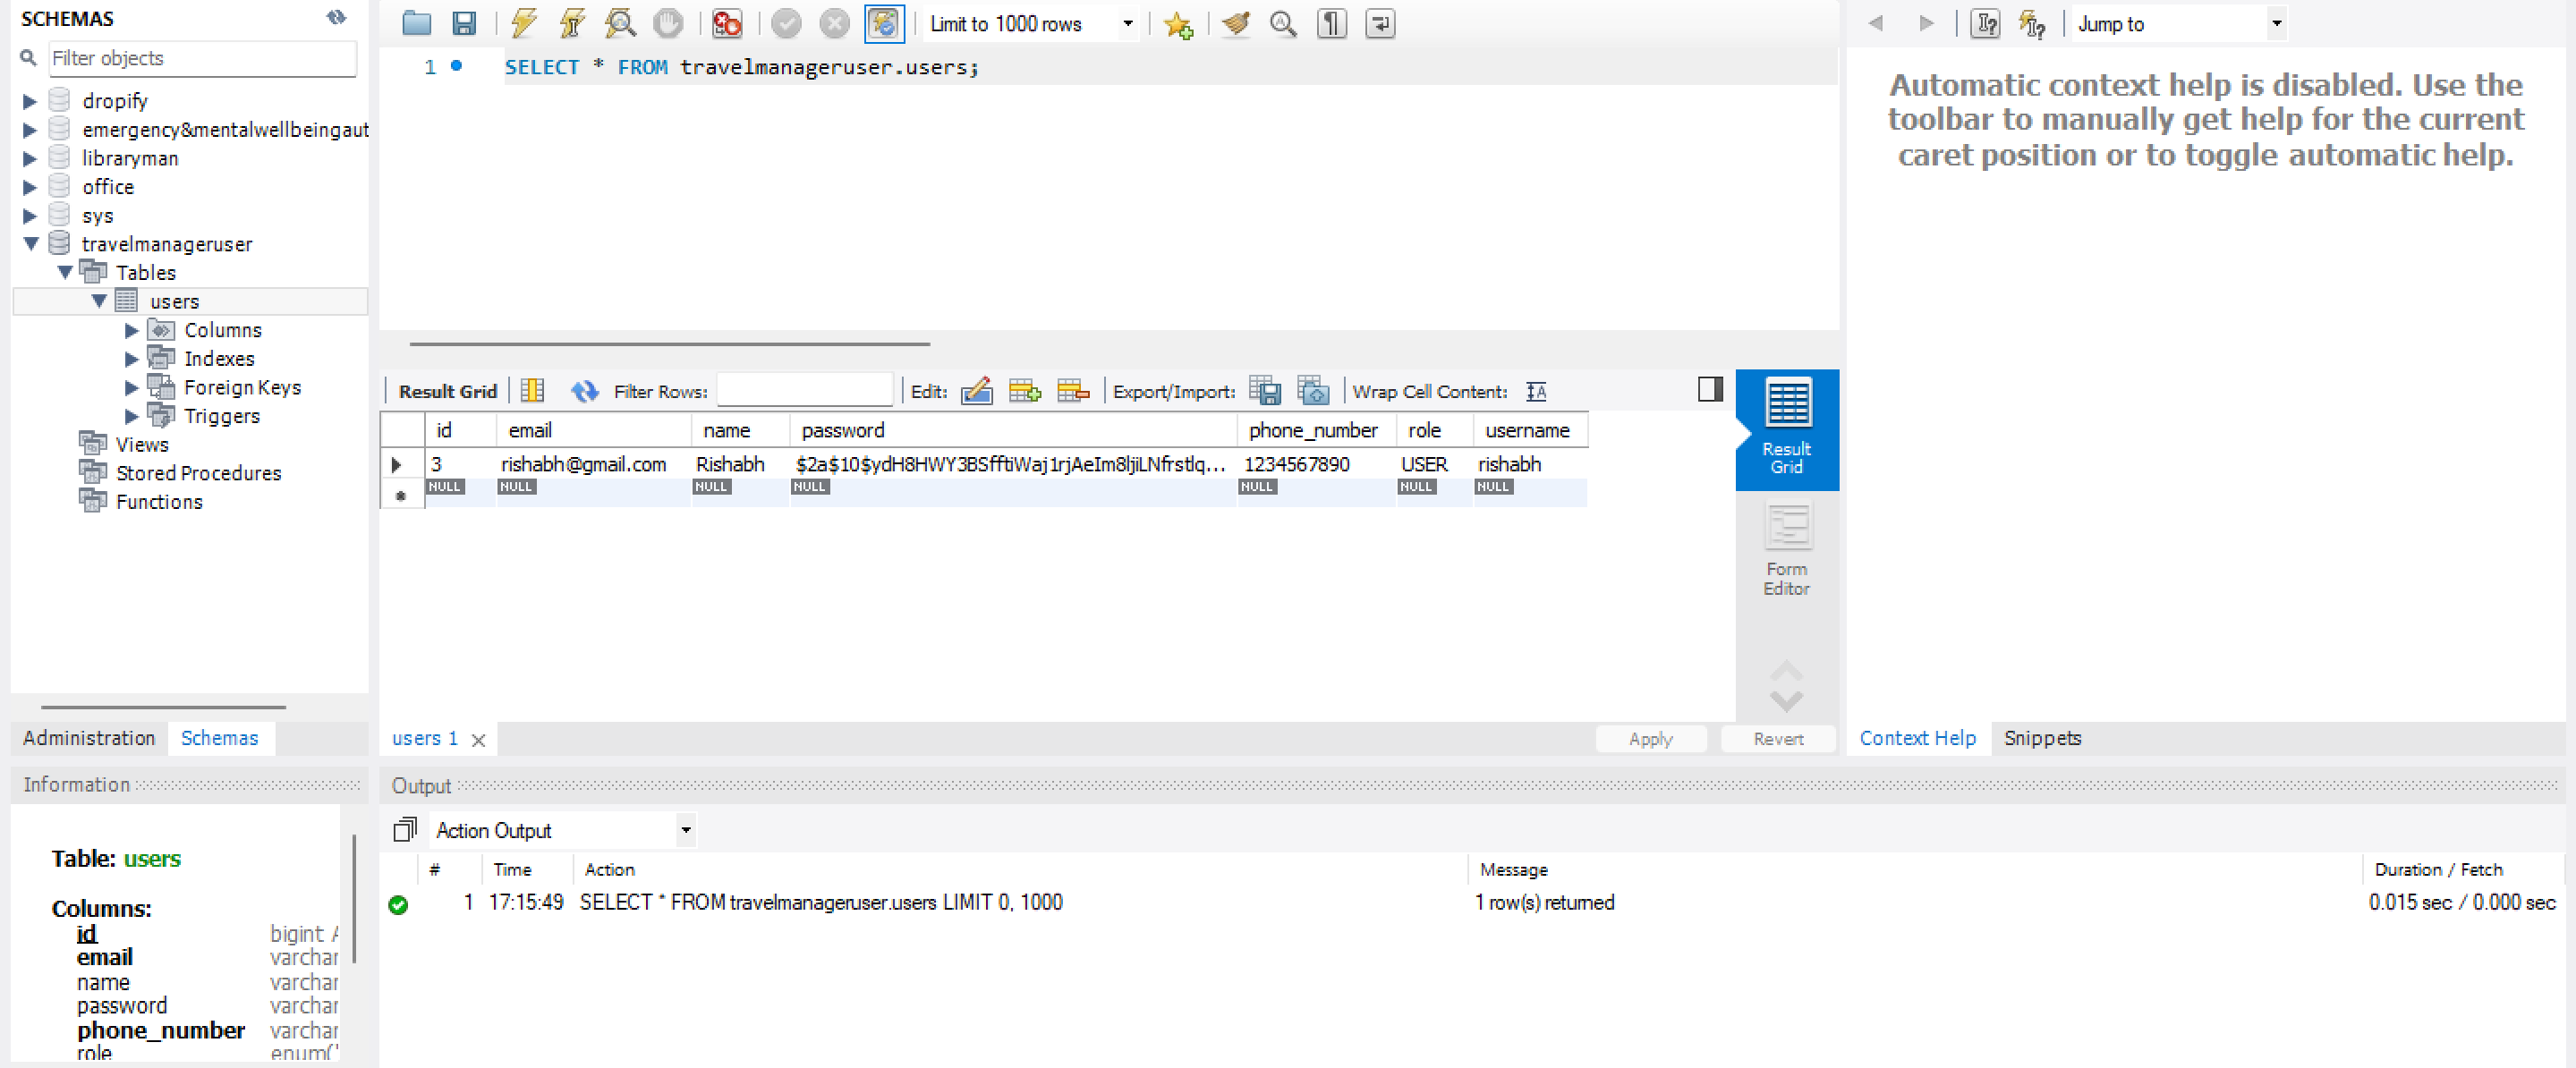This screenshot has height=1068, width=2576.
Task: Toggle invisible characters pilcrow button
Action: click(1331, 23)
